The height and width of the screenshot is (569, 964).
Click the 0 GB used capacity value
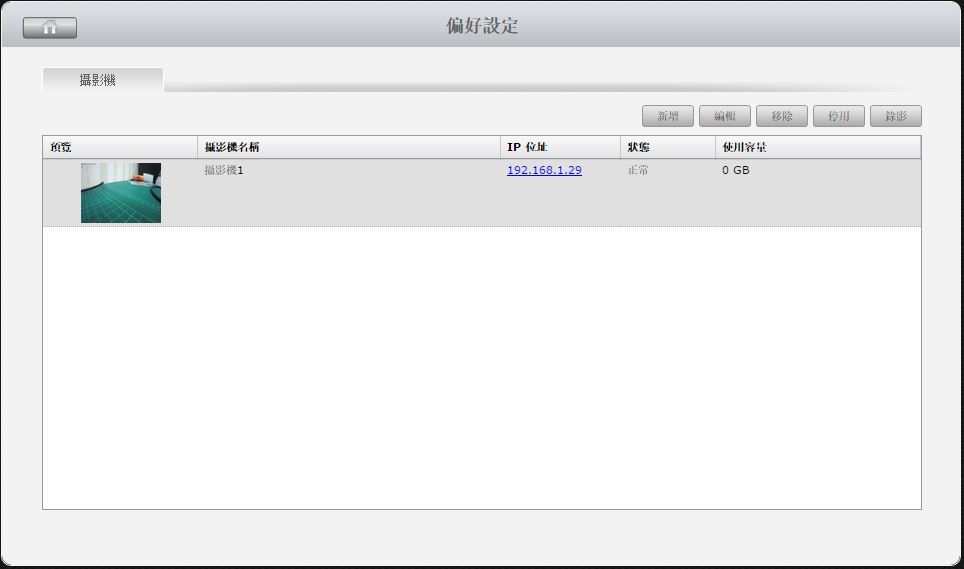(x=736, y=170)
